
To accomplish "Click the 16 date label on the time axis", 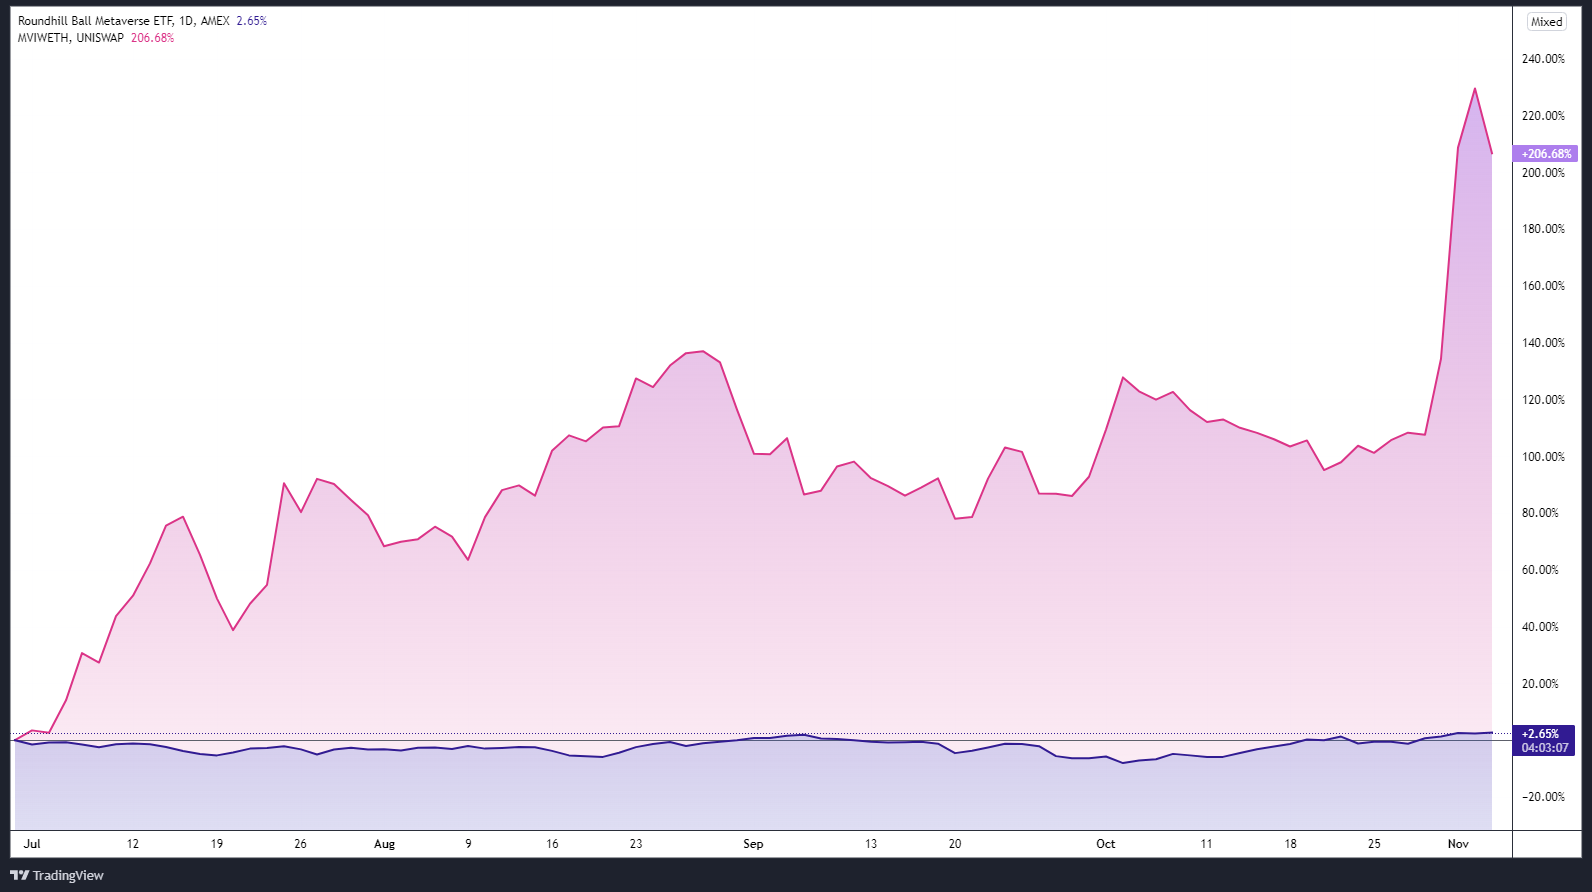I will point(552,844).
